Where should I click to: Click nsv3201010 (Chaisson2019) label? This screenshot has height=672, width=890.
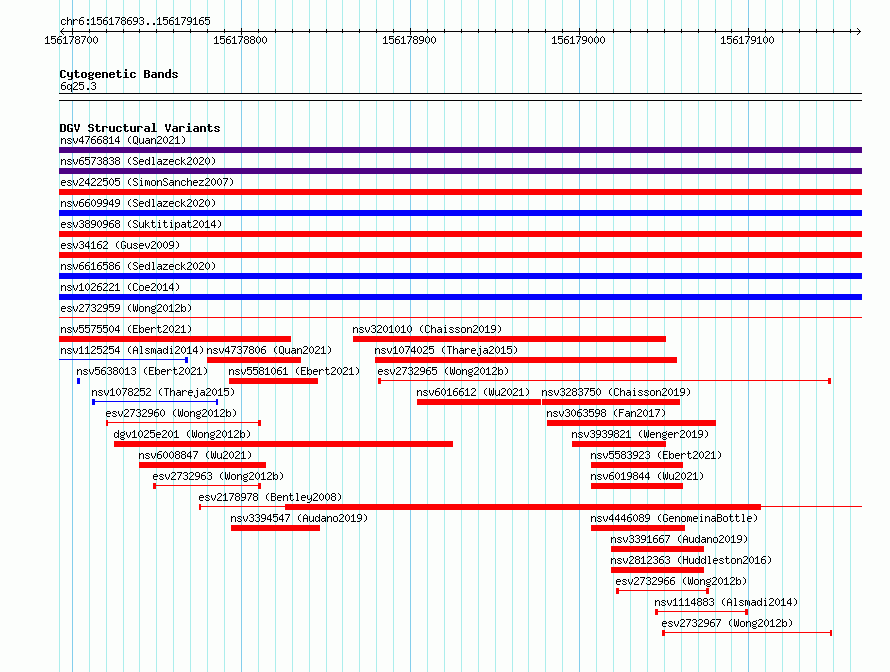click(427, 329)
